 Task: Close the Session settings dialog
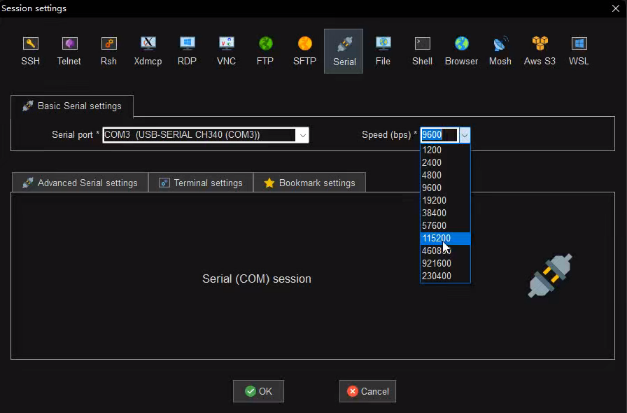[615, 8]
